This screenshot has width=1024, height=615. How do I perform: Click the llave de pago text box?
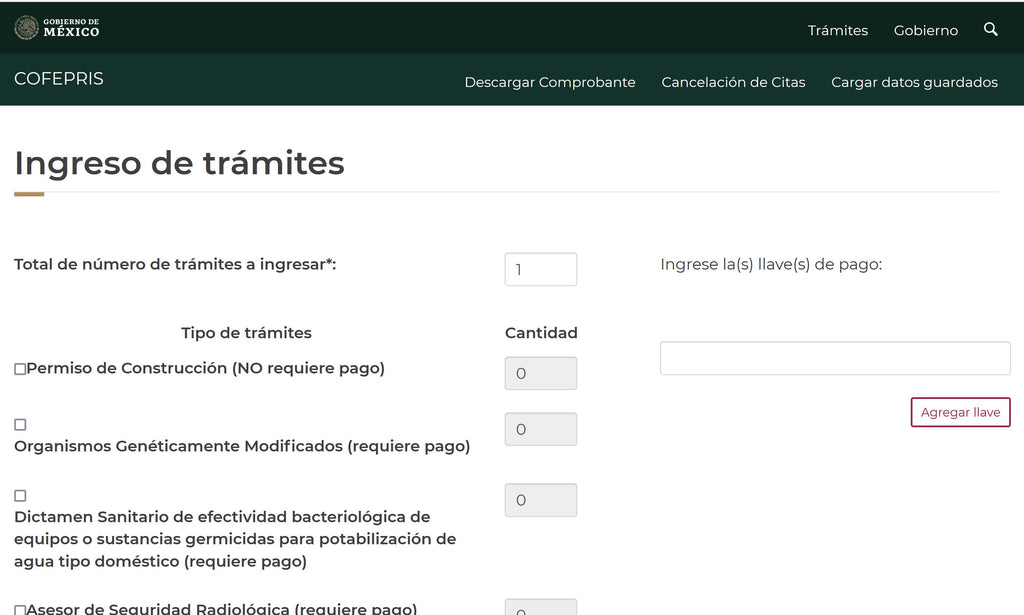(x=835, y=358)
